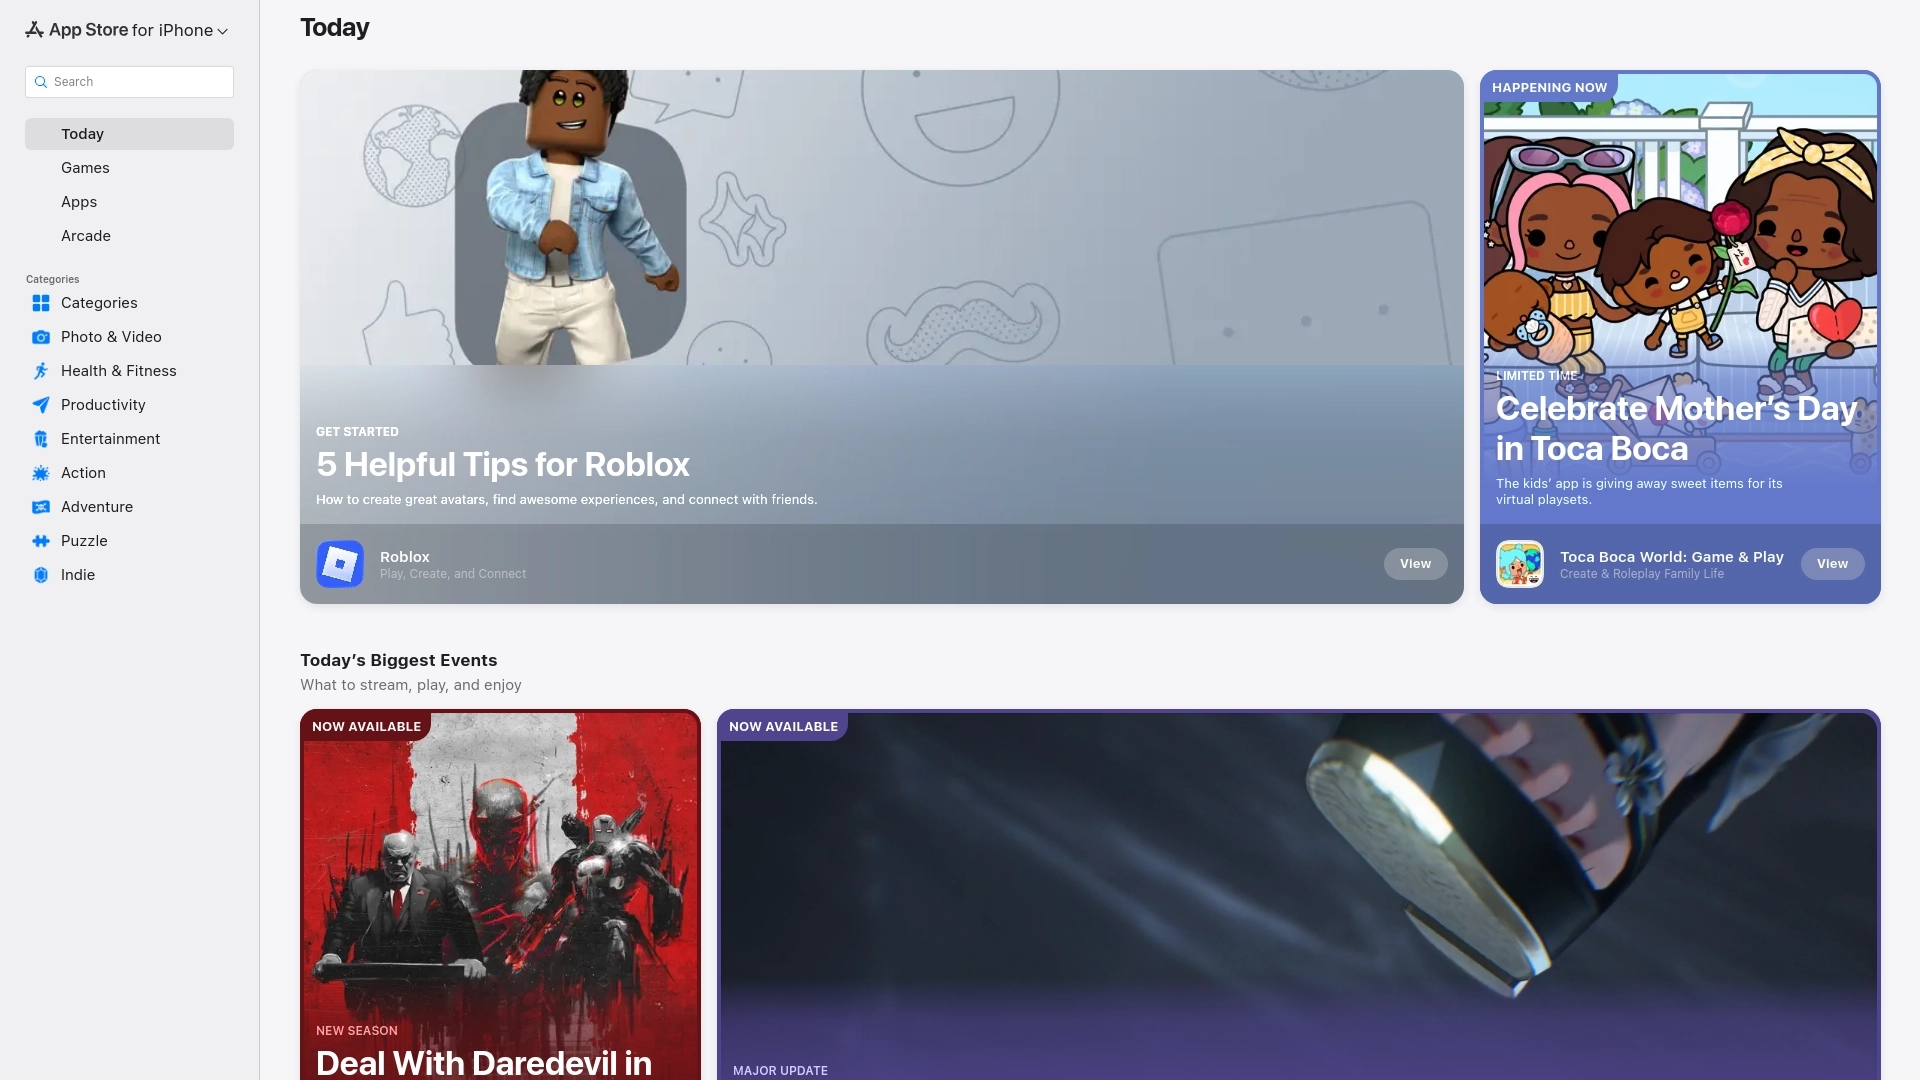Click the View button for Toca Boca World
Image resolution: width=1920 pixels, height=1080 pixels.
(1832, 564)
